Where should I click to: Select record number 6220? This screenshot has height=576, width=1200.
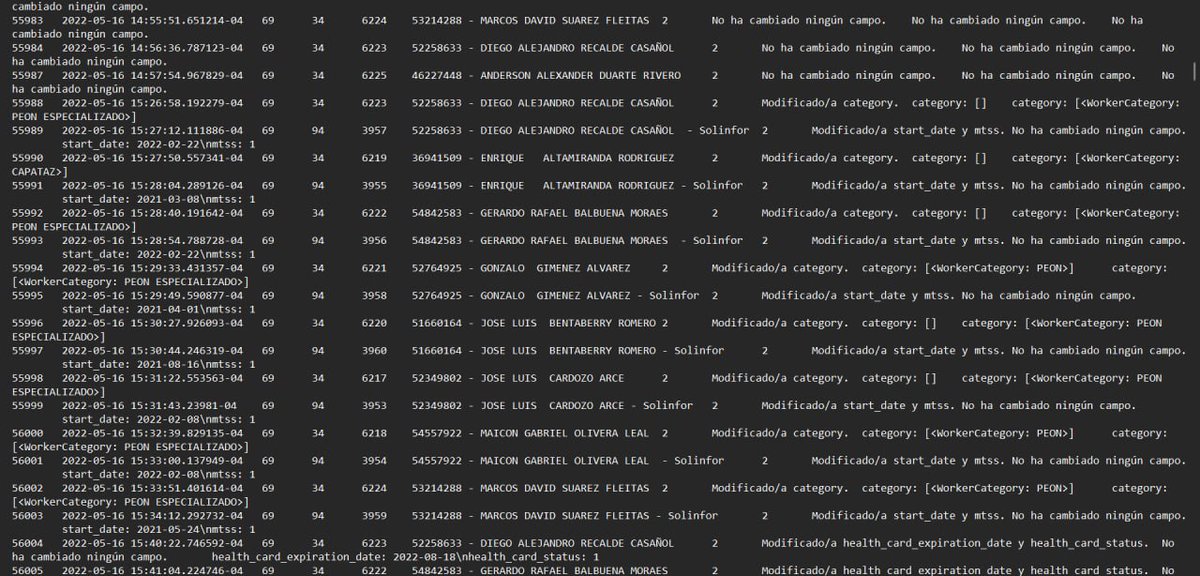click(x=374, y=323)
